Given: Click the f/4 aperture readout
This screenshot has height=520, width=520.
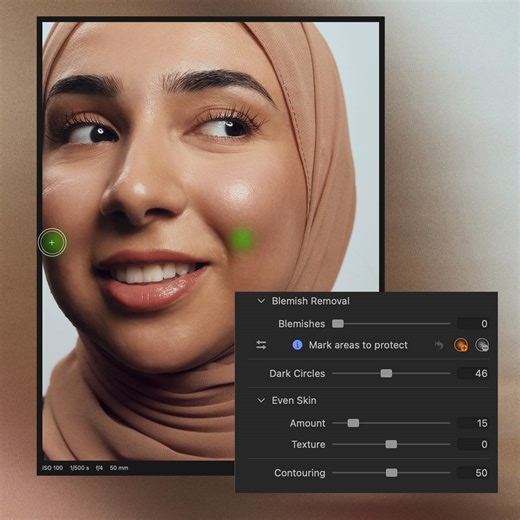Looking at the screenshot, I should (x=99, y=468).
